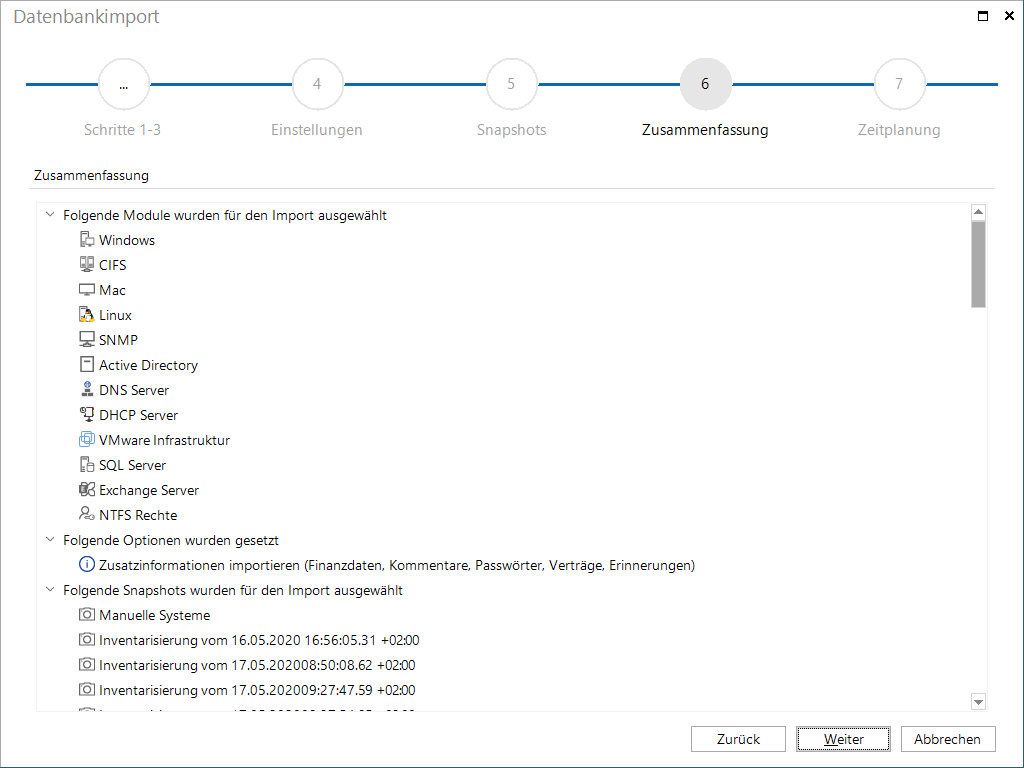Click the Mac monitor icon
Viewport: 1024px width, 768px height.
(87, 289)
